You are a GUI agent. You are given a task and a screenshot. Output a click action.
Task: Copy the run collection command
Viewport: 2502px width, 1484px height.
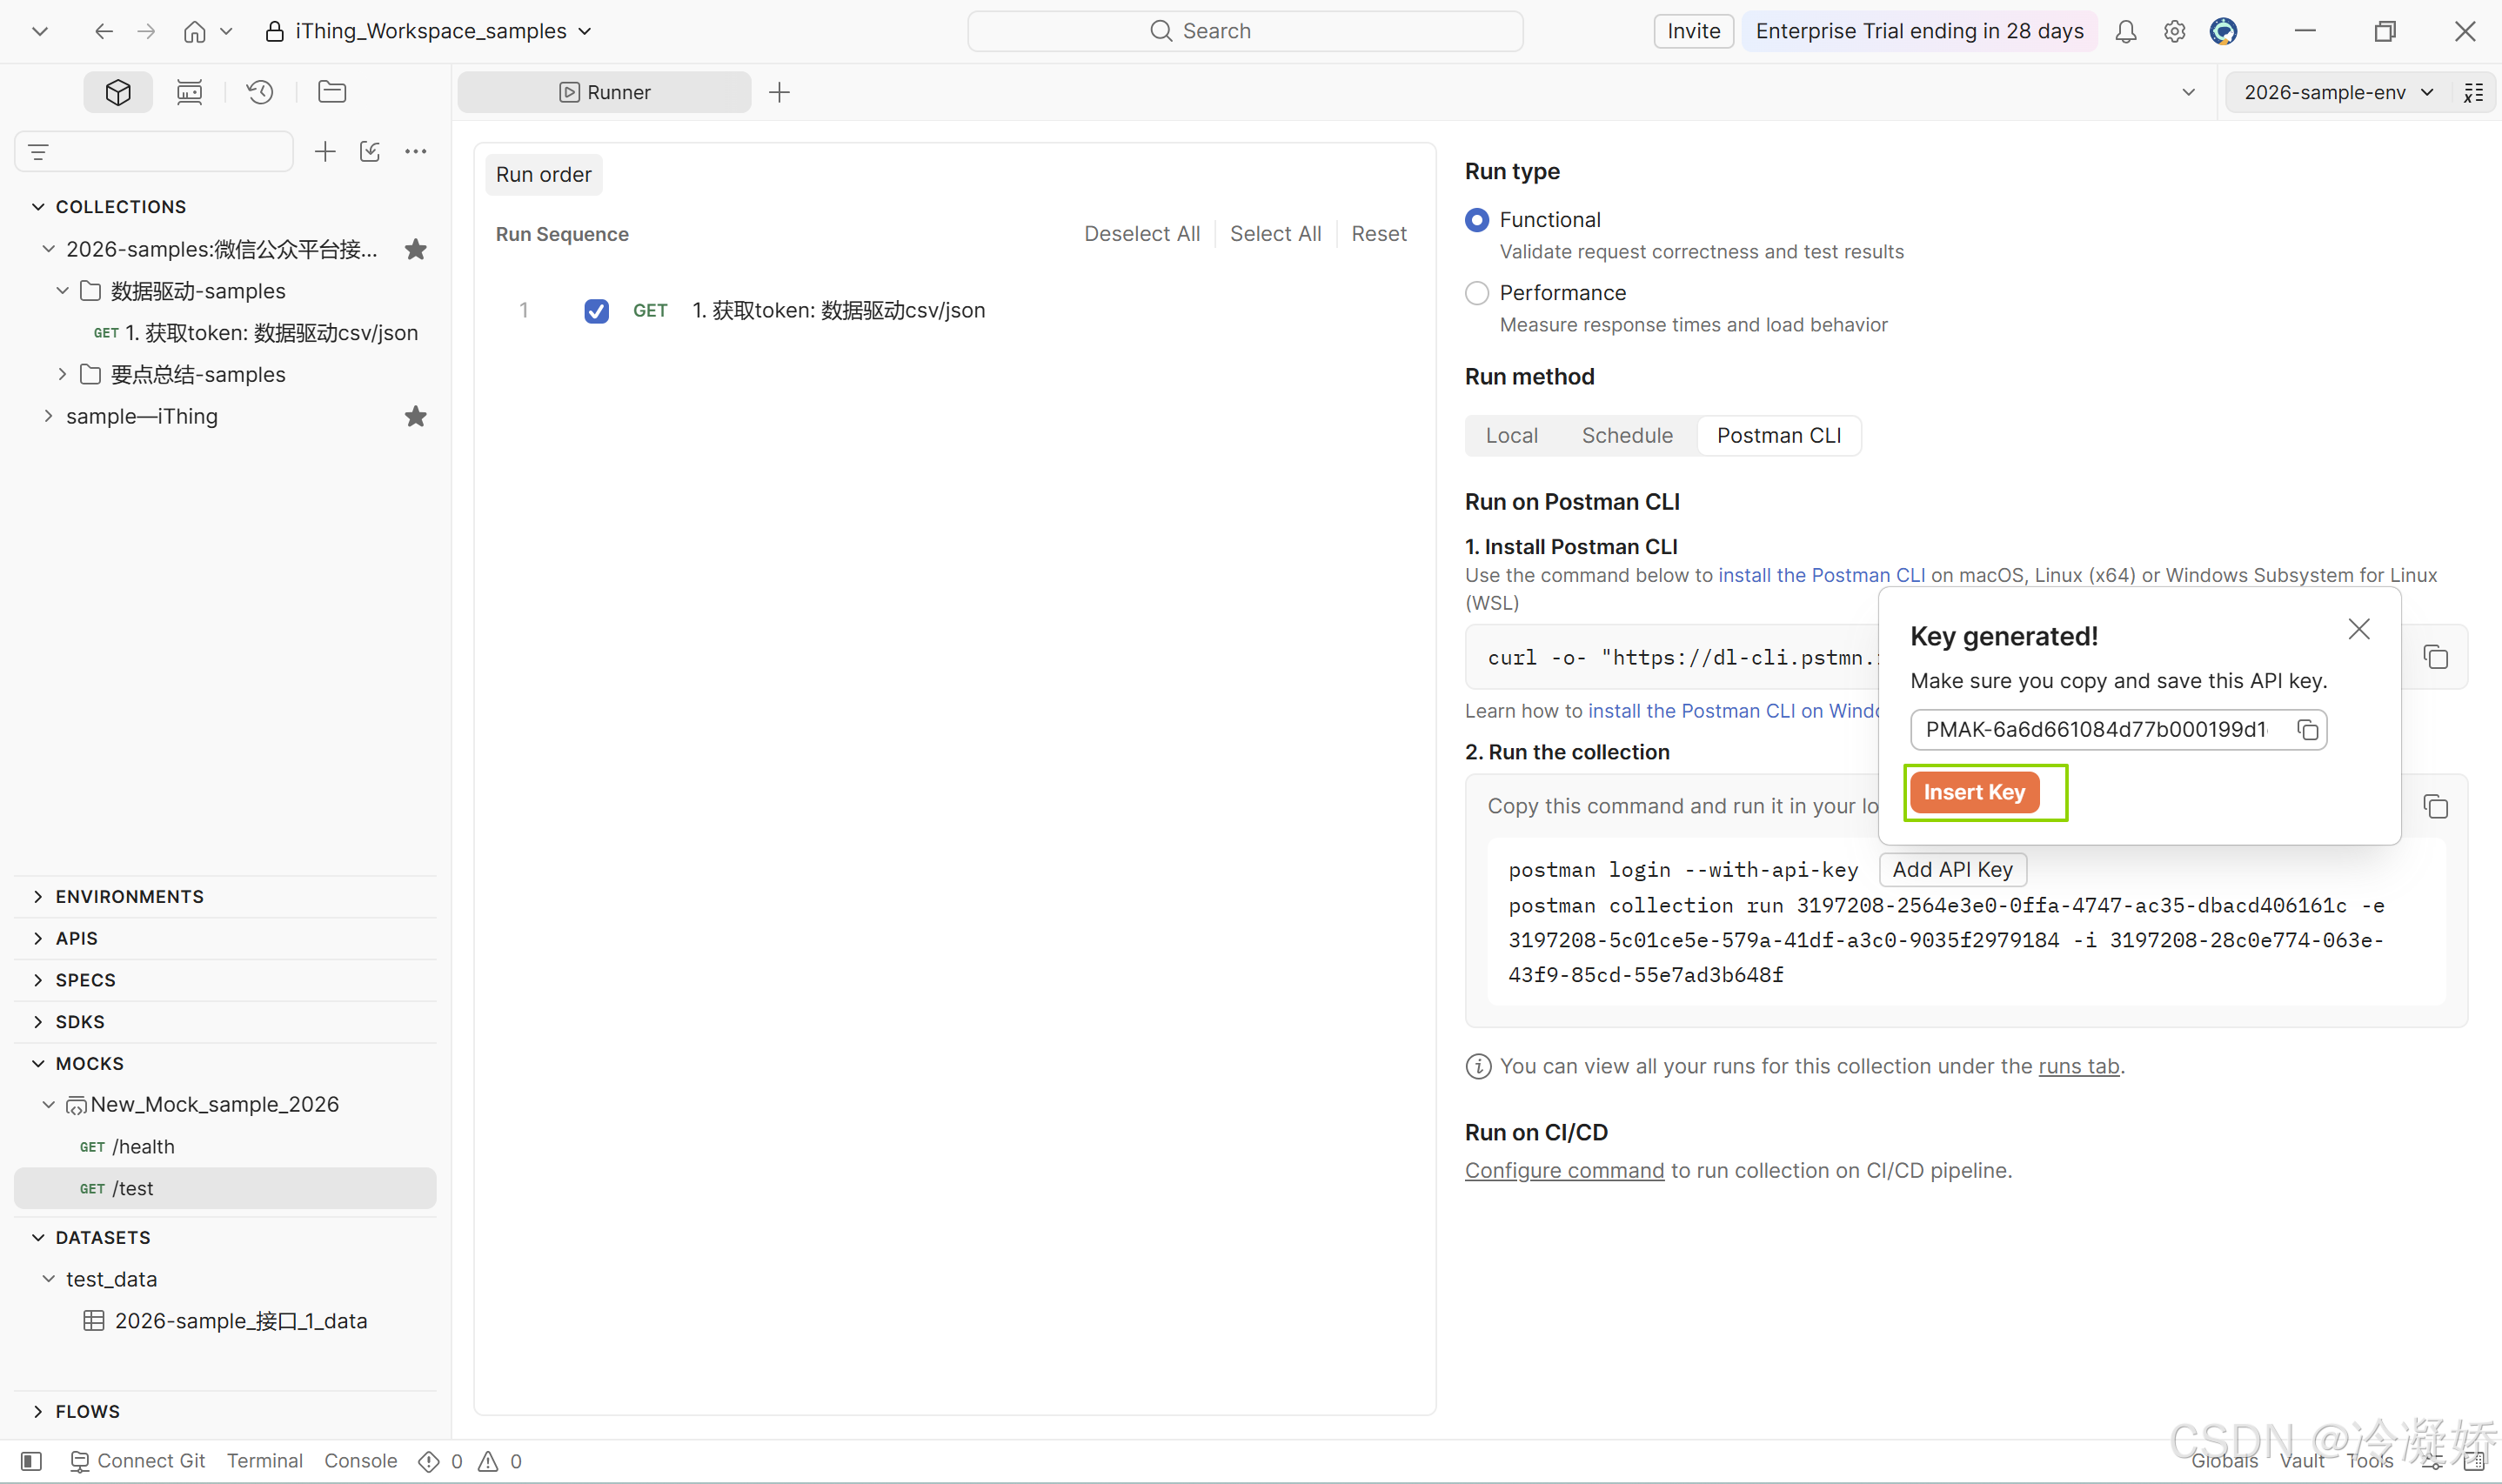pyautogui.click(x=2436, y=806)
